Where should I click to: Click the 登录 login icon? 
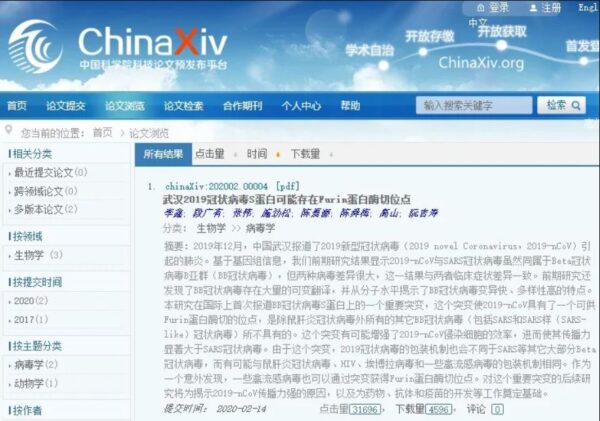(x=481, y=7)
